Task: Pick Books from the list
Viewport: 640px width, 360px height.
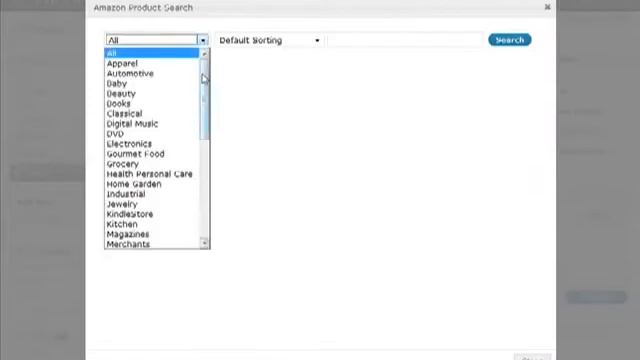Action: click(152, 104)
